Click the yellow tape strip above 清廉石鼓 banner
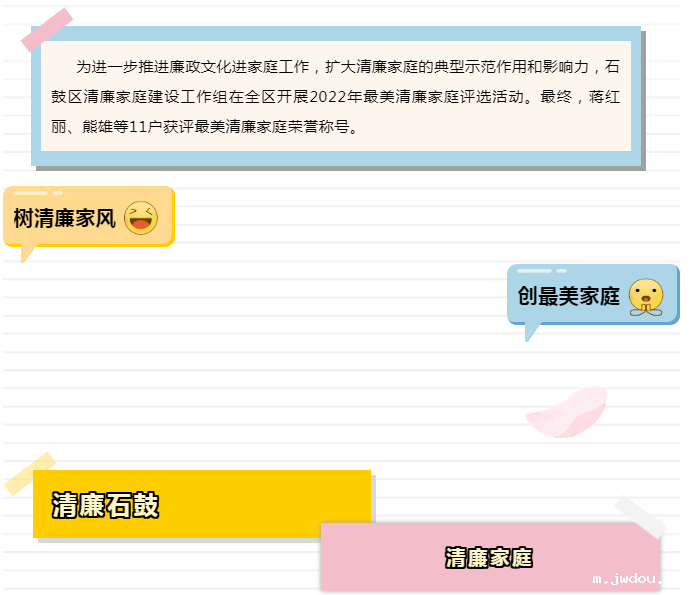The width and height of the screenshot is (691, 595). (x=30, y=474)
